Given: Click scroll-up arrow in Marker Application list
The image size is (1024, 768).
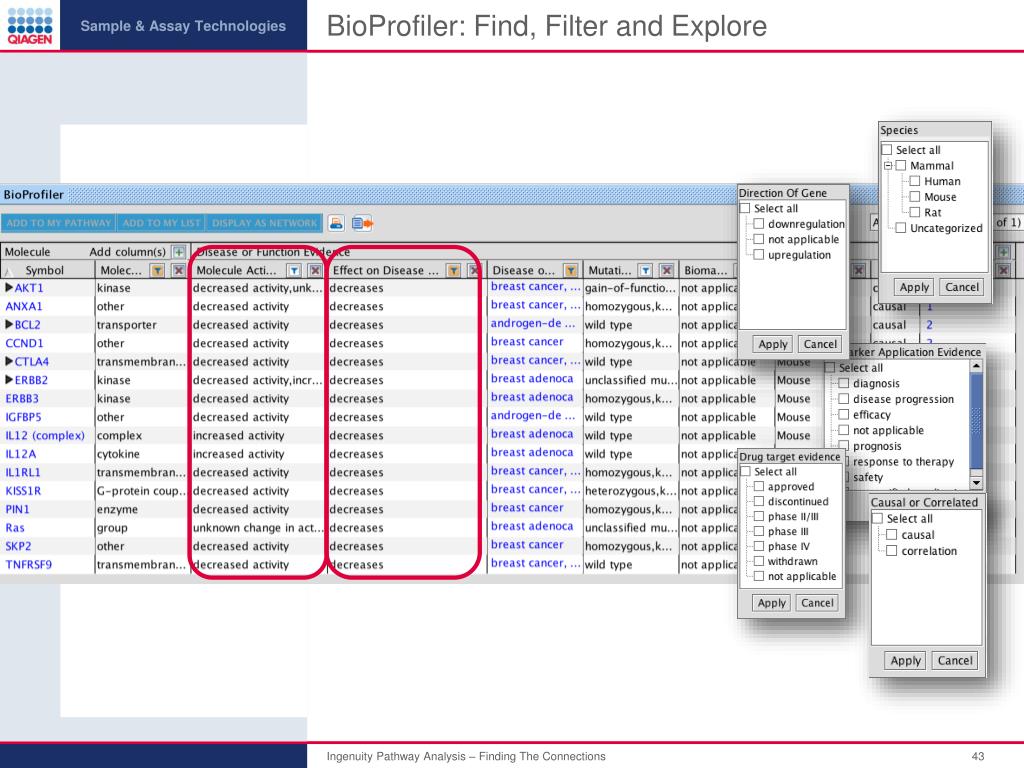Looking at the screenshot, I should point(976,366).
